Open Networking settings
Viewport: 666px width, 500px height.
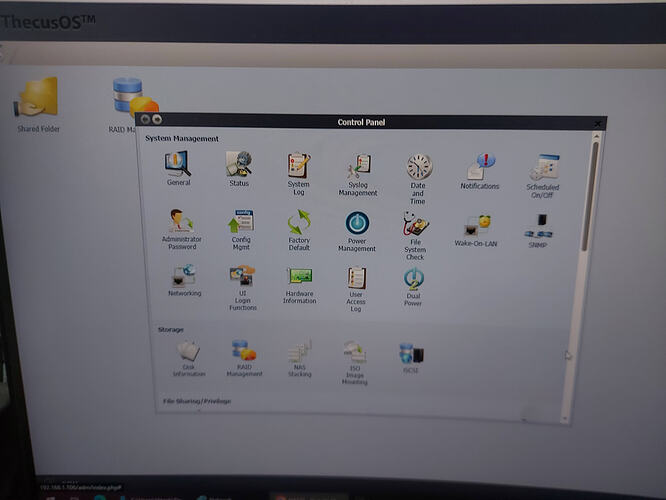pos(184,275)
